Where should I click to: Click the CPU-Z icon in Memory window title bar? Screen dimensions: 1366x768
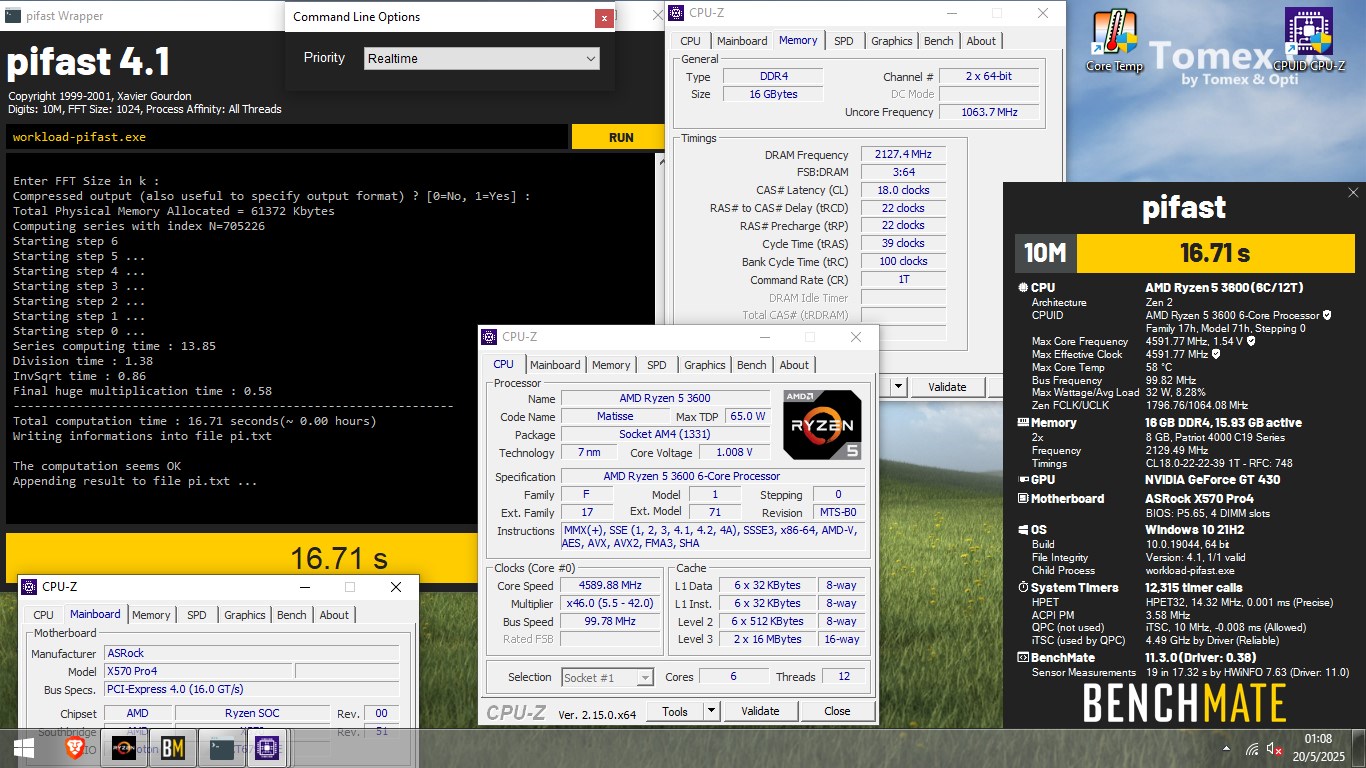[677, 13]
